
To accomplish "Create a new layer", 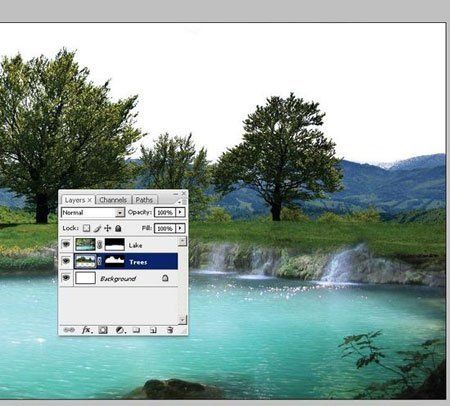I will pyautogui.click(x=153, y=330).
